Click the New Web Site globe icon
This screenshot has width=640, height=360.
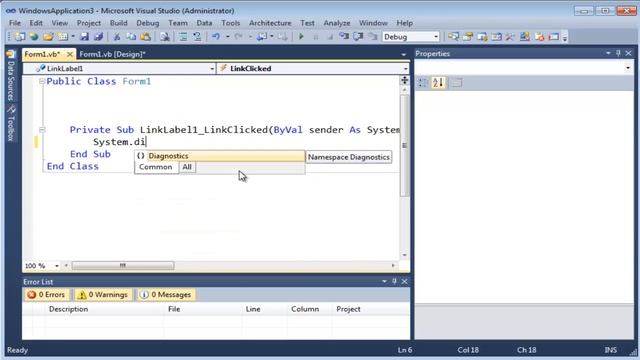[x=34, y=37]
